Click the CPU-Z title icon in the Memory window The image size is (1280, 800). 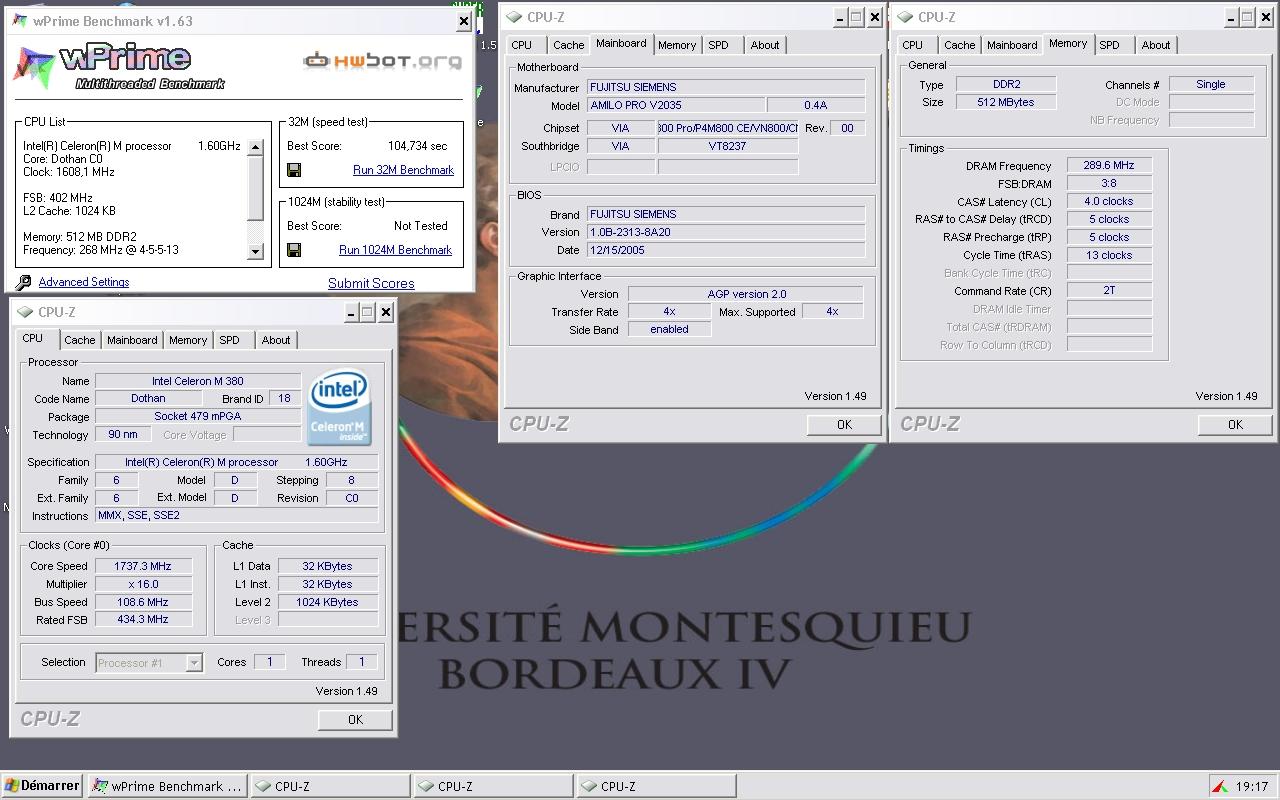905,17
